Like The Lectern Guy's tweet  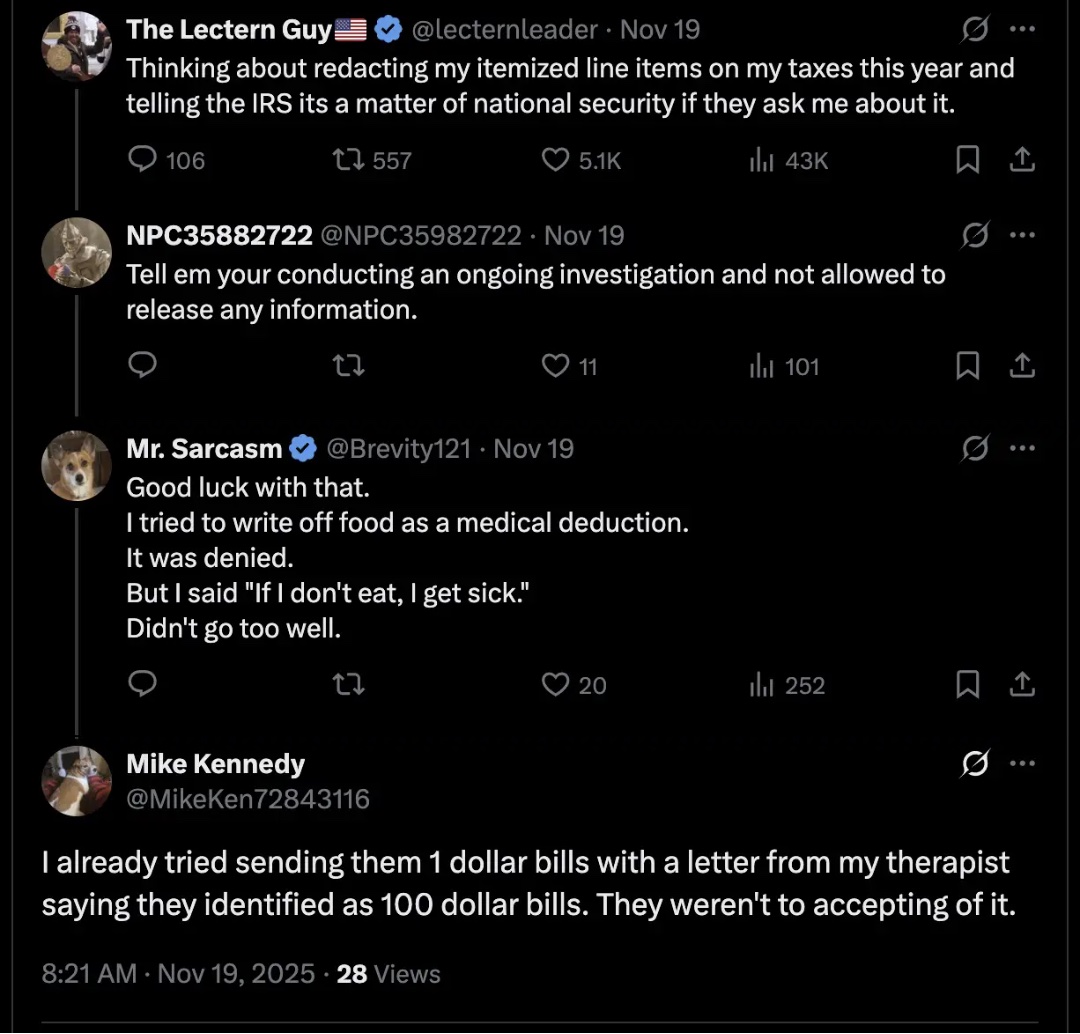(x=554, y=160)
